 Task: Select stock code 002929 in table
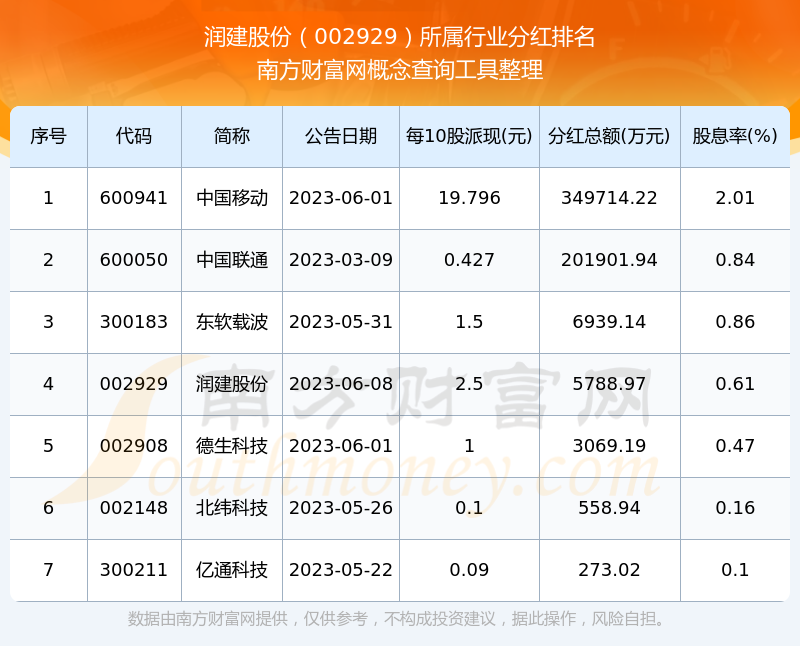[134, 384]
